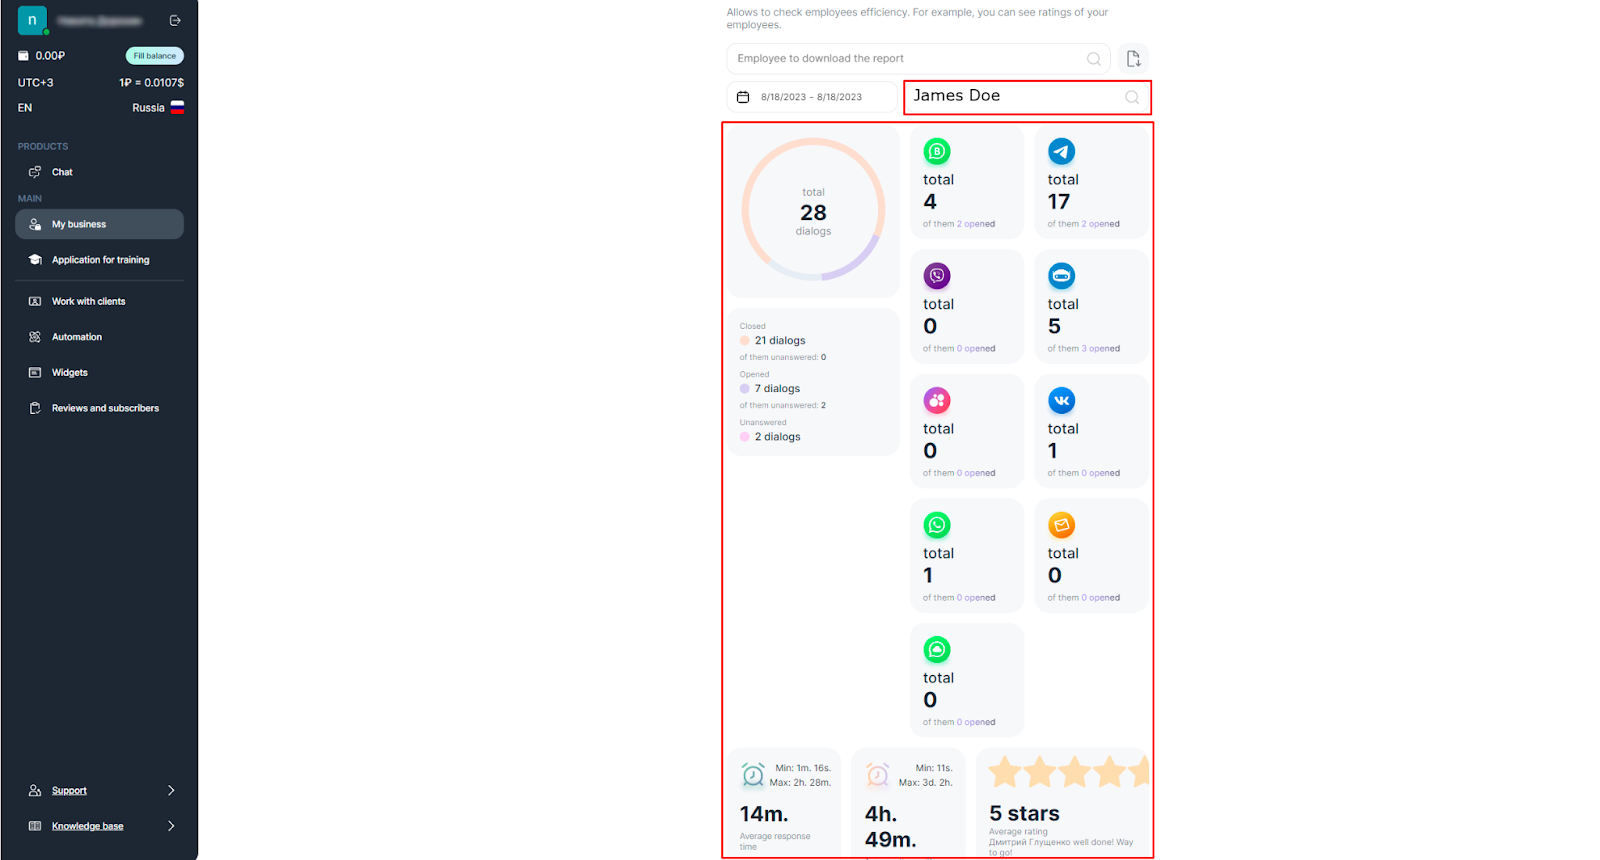Click the blue chat icon above total 5
This screenshot has height=860, width=1600.
coord(1062,276)
